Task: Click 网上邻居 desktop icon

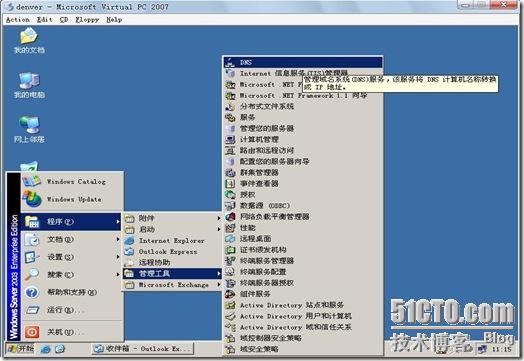Action: pos(29,130)
